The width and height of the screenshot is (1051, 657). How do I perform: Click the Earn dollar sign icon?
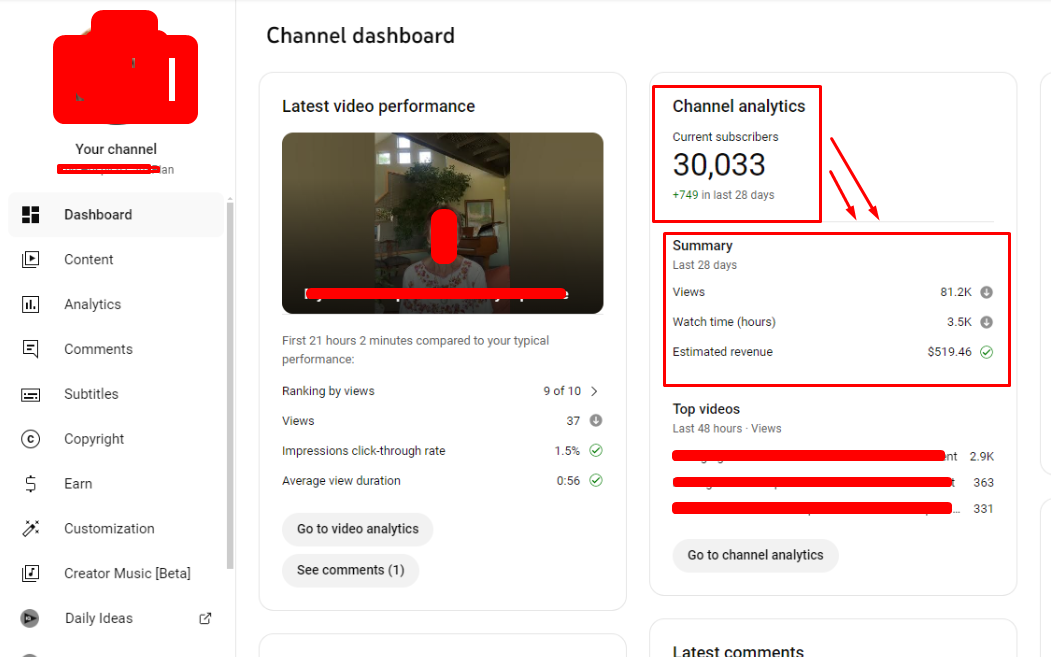31,484
